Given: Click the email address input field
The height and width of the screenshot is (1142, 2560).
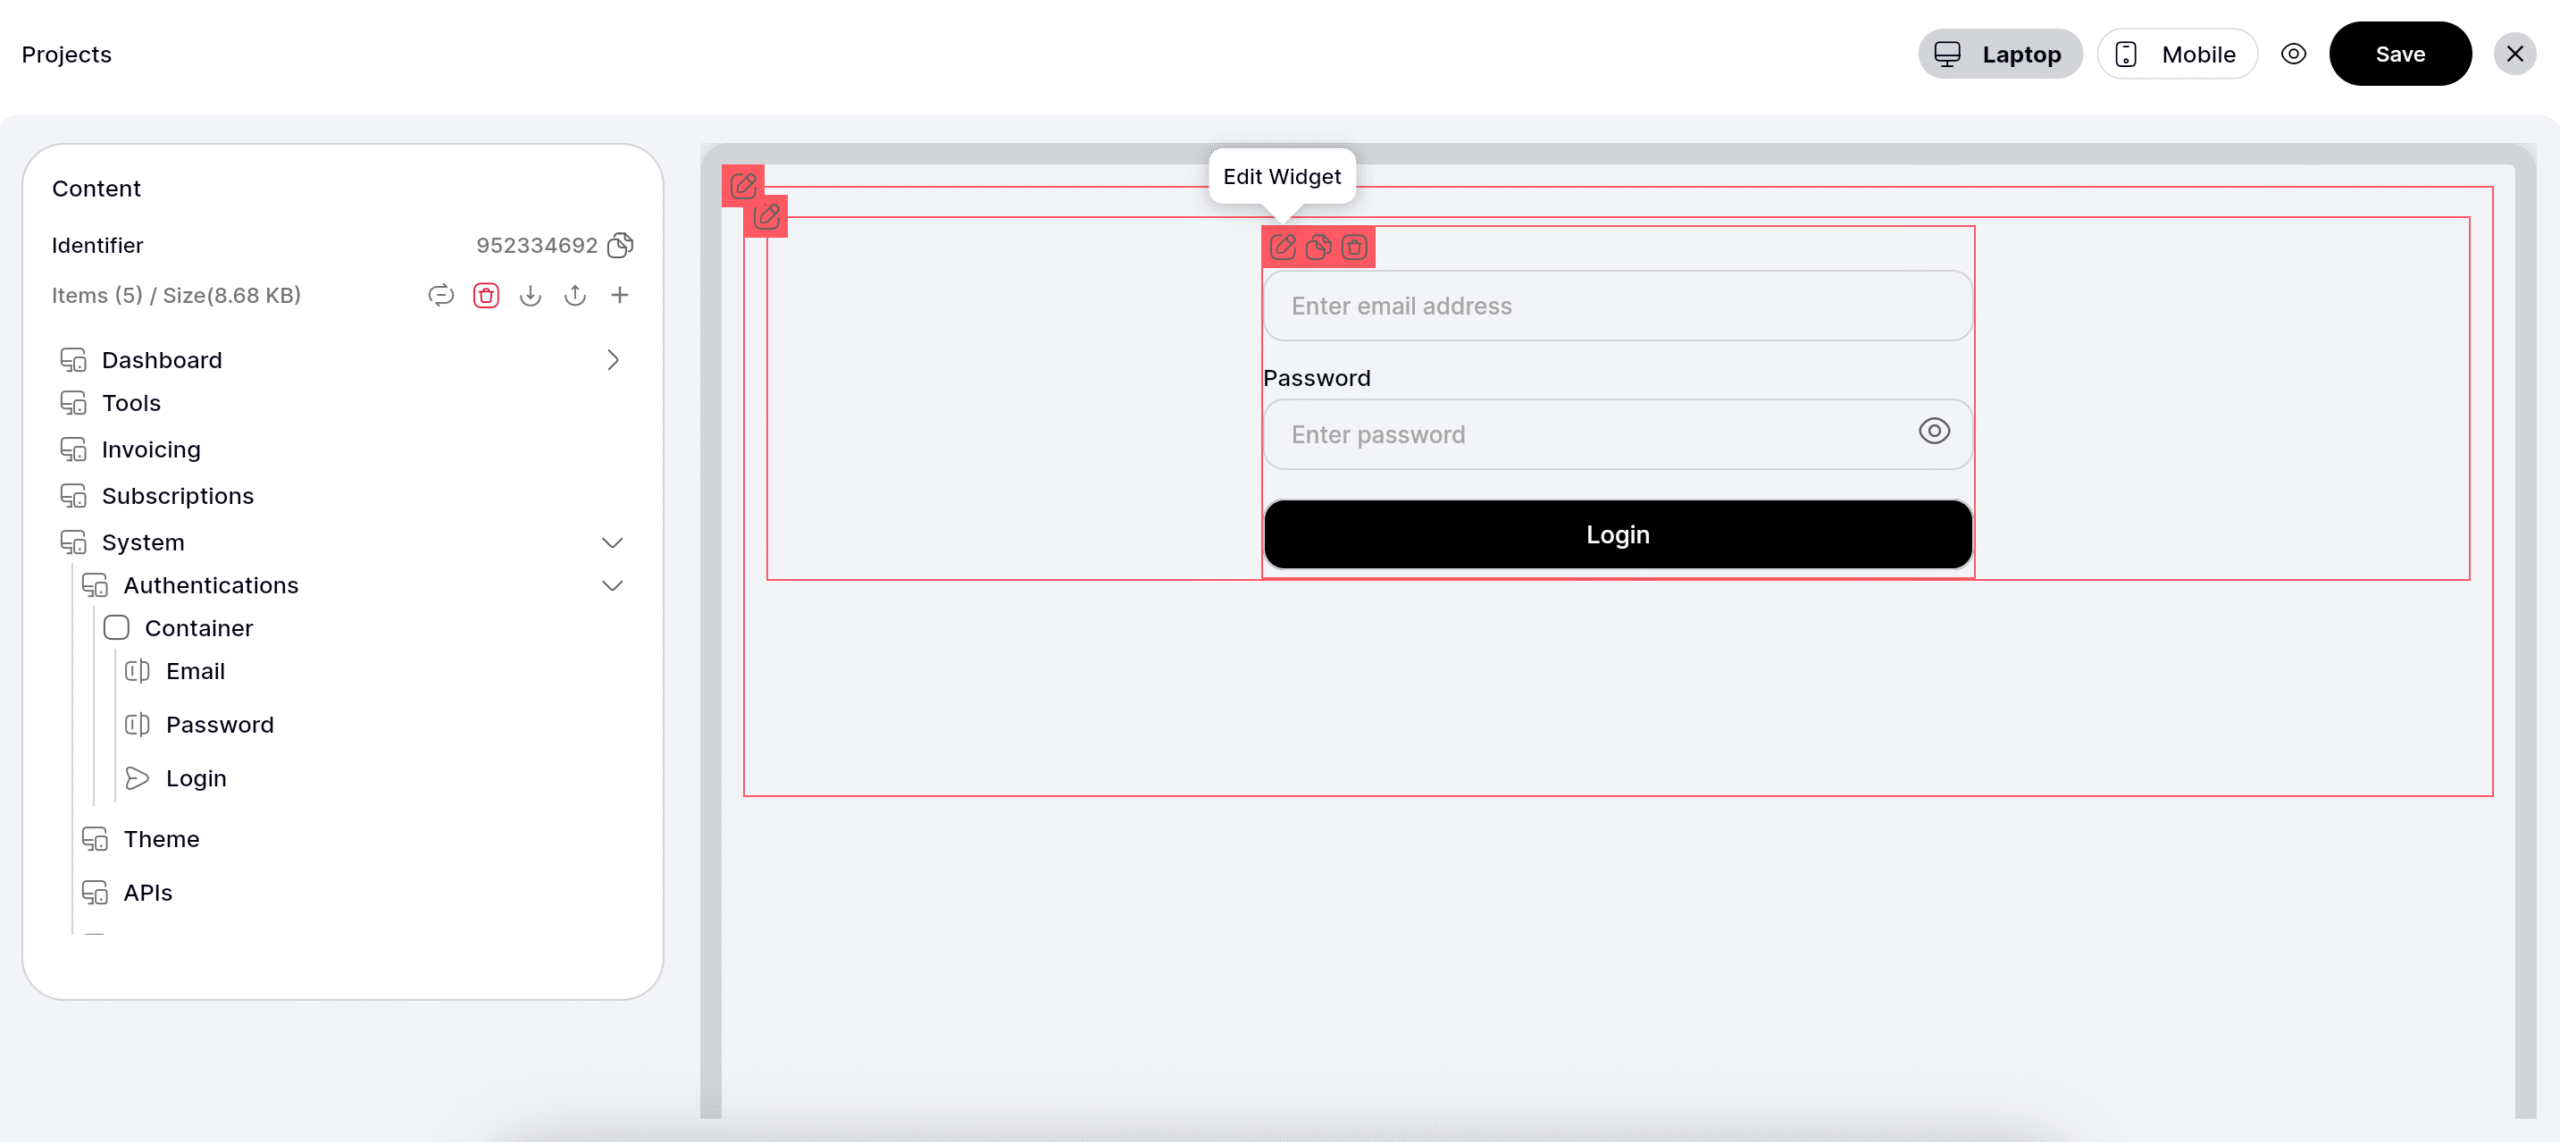Looking at the screenshot, I should (1617, 306).
